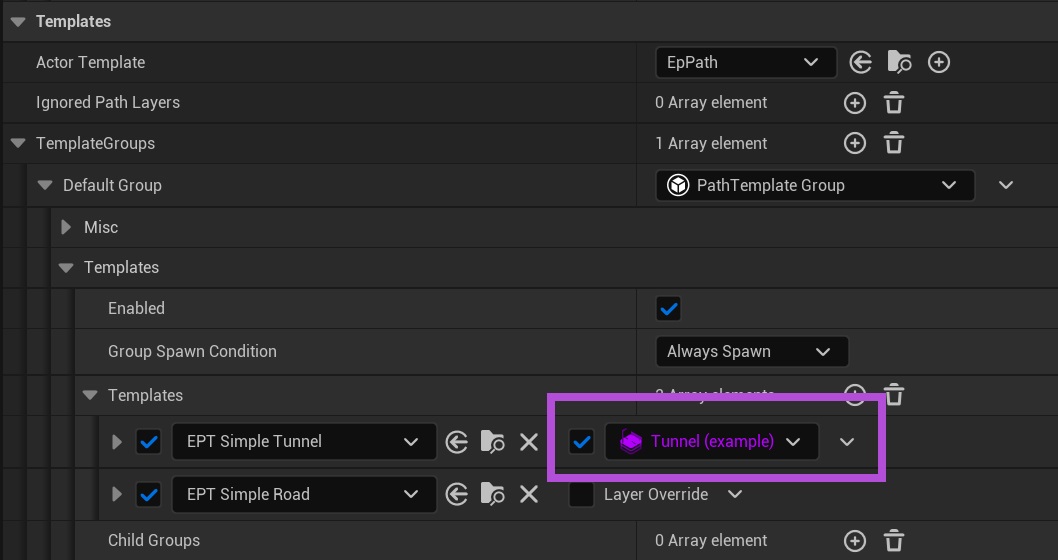Enable Layer Override for EPT Simple Road
This screenshot has height=560, width=1058.
pos(581,494)
